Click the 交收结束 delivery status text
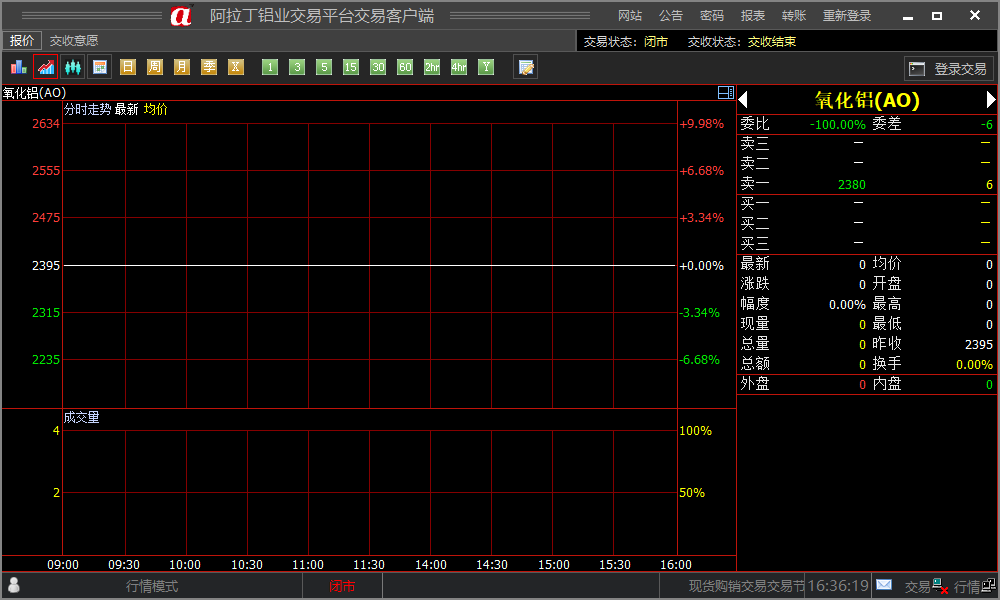1000x600 pixels. pos(772,41)
